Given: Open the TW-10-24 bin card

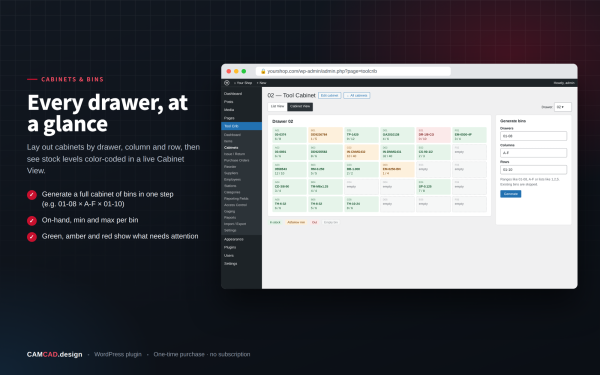Looking at the screenshot, I should (x=361, y=204).
